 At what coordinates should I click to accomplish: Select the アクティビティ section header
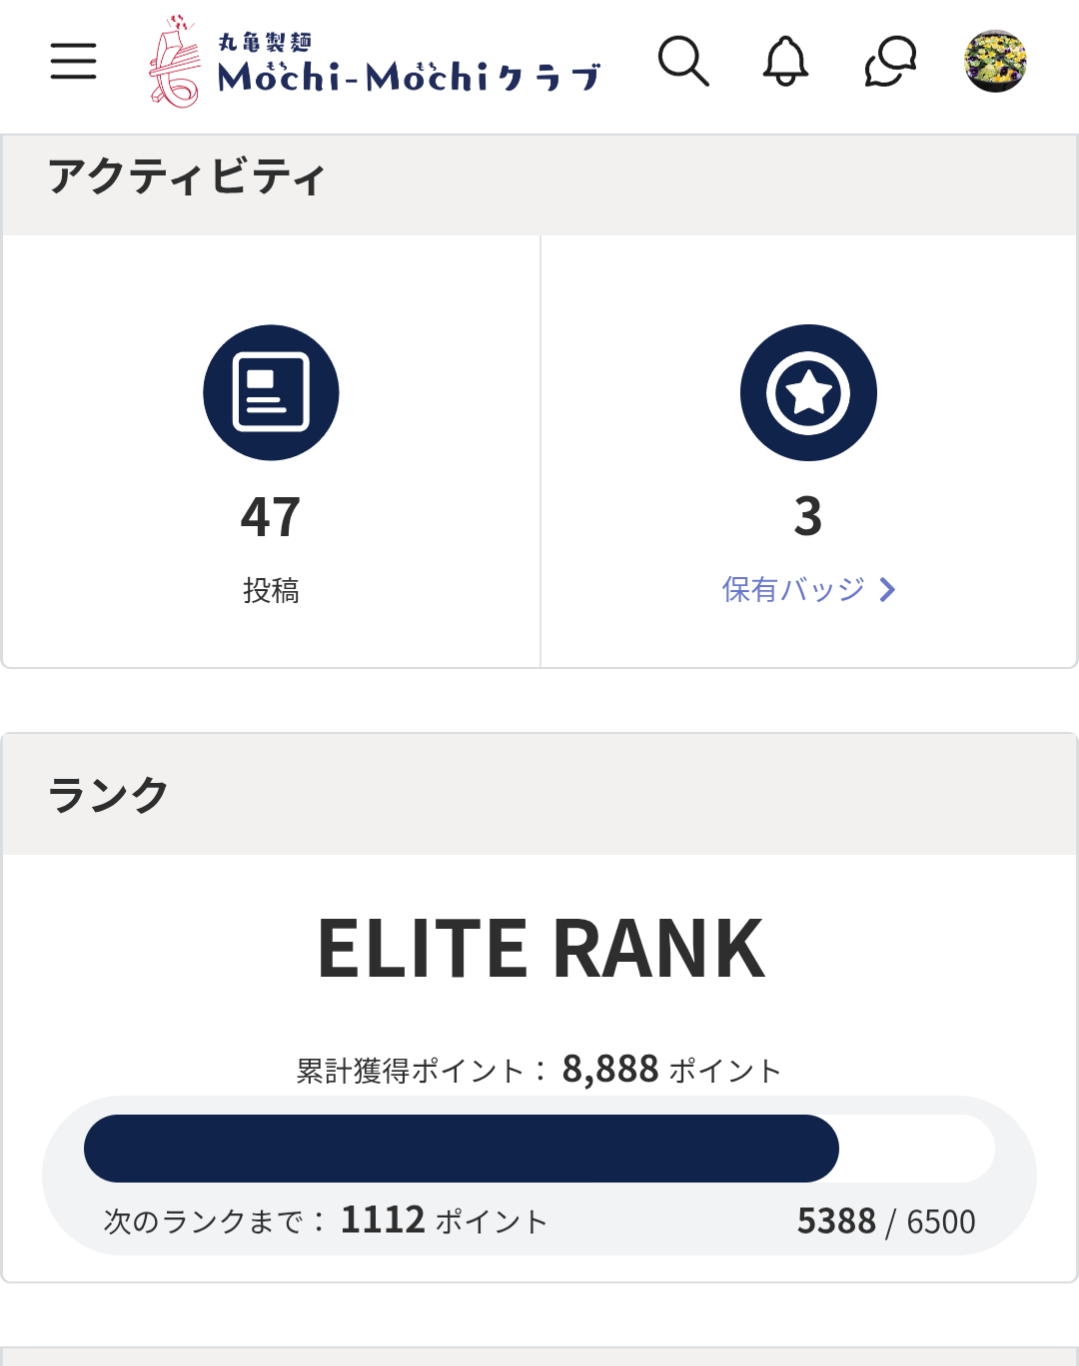point(187,178)
